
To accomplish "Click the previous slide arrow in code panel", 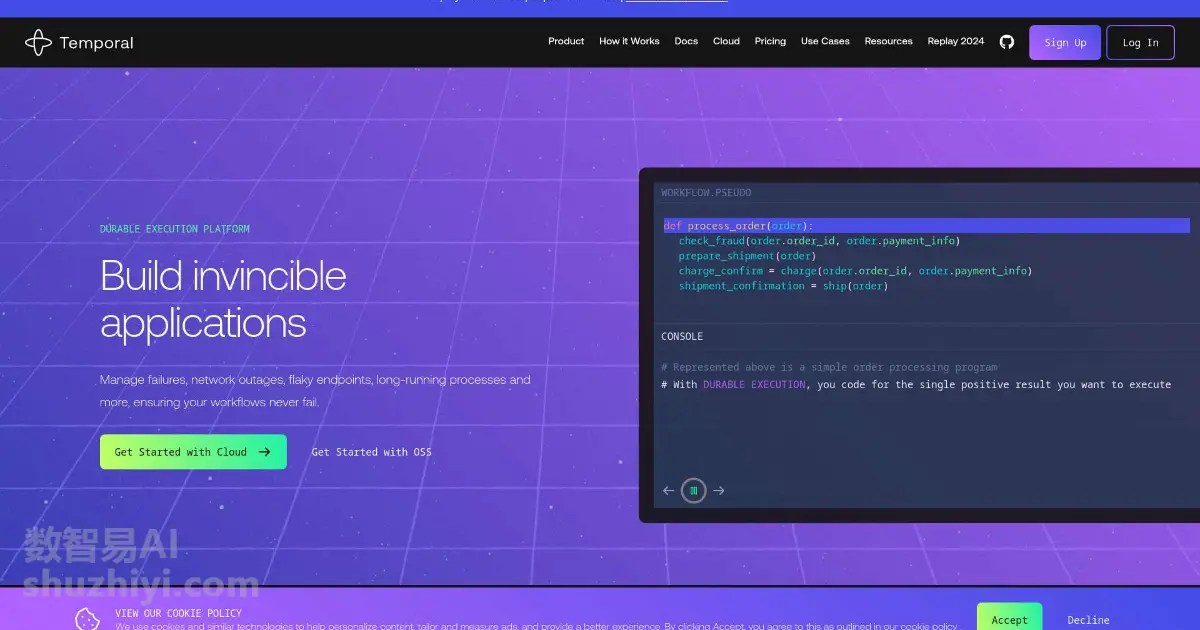I will pos(669,490).
